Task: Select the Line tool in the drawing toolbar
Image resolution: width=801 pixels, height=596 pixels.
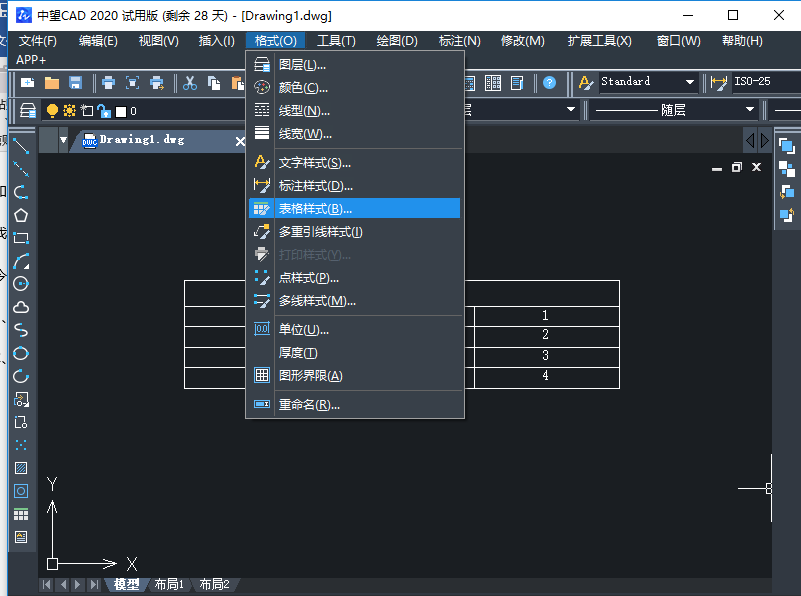Action: (22, 145)
